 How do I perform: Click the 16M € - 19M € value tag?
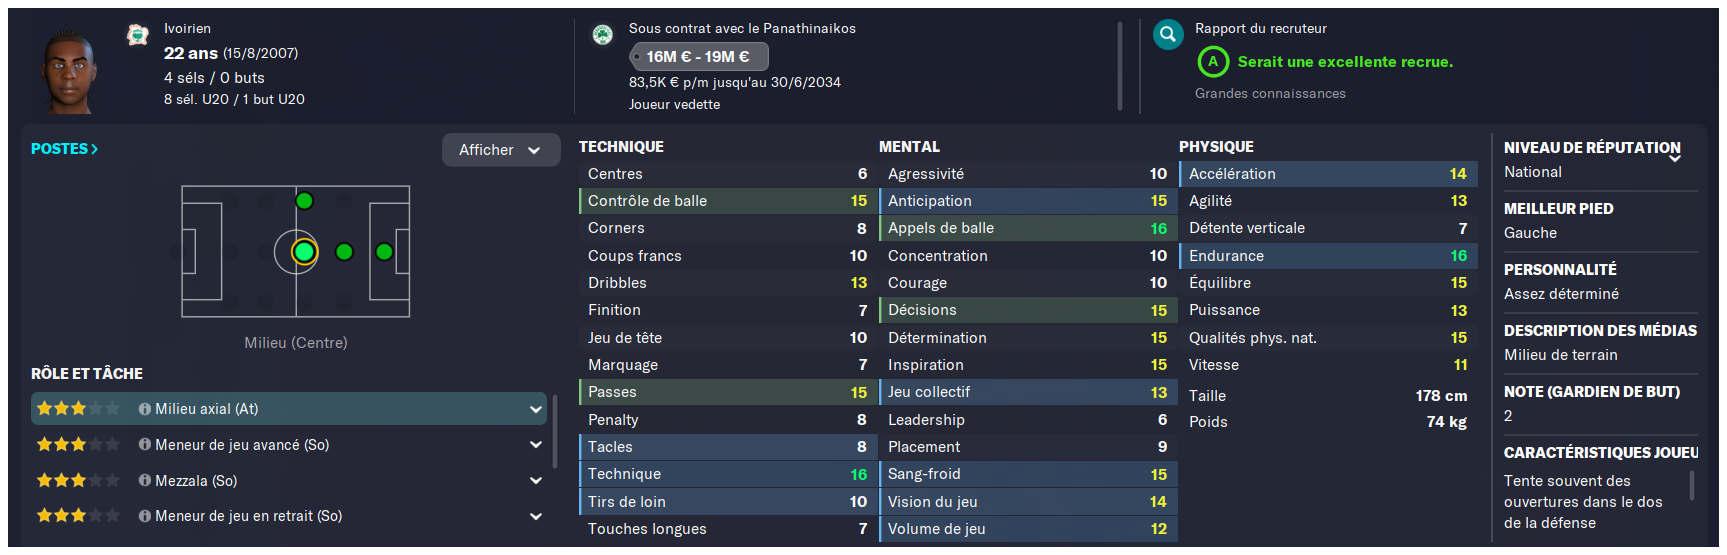pyautogui.click(x=699, y=57)
